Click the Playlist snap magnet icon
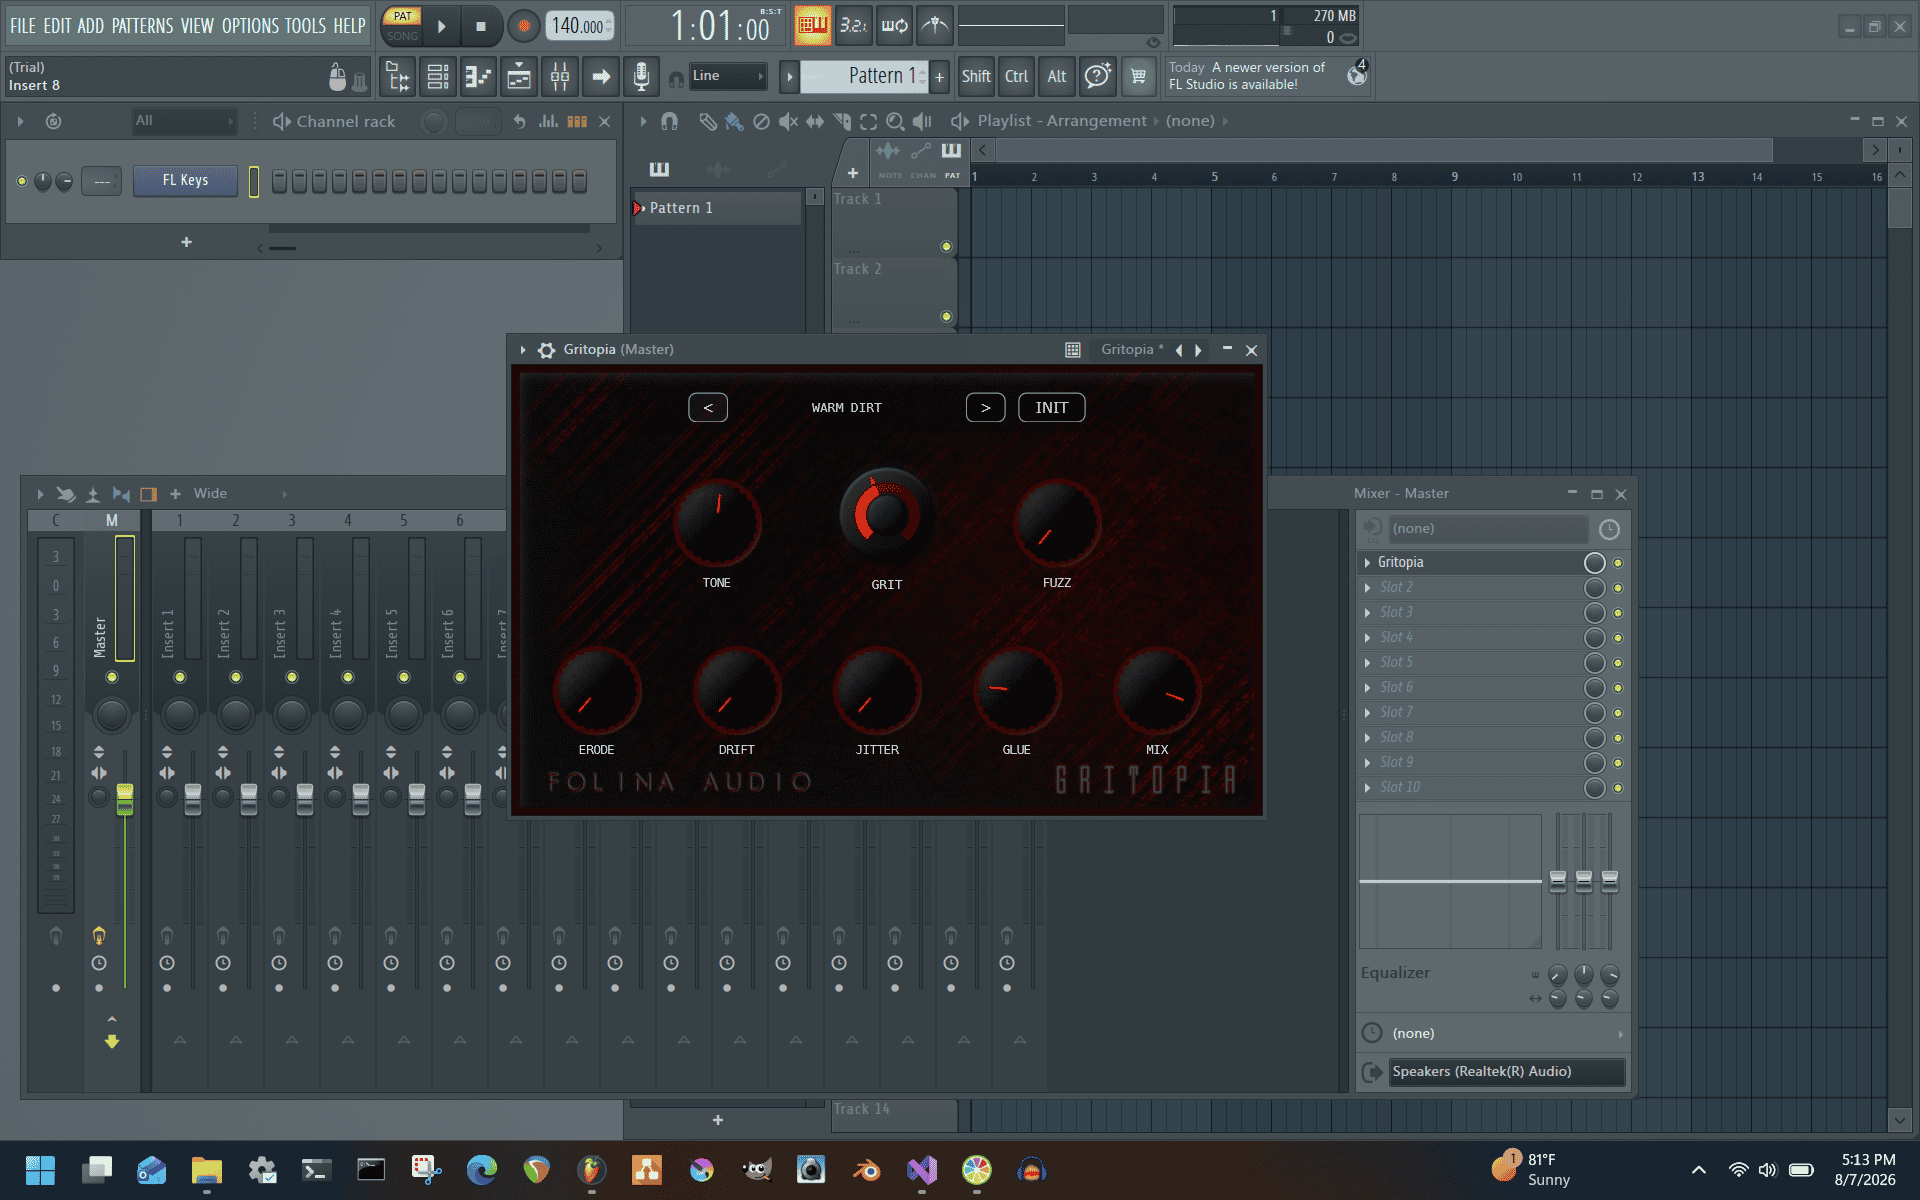1920x1200 pixels. (670, 121)
